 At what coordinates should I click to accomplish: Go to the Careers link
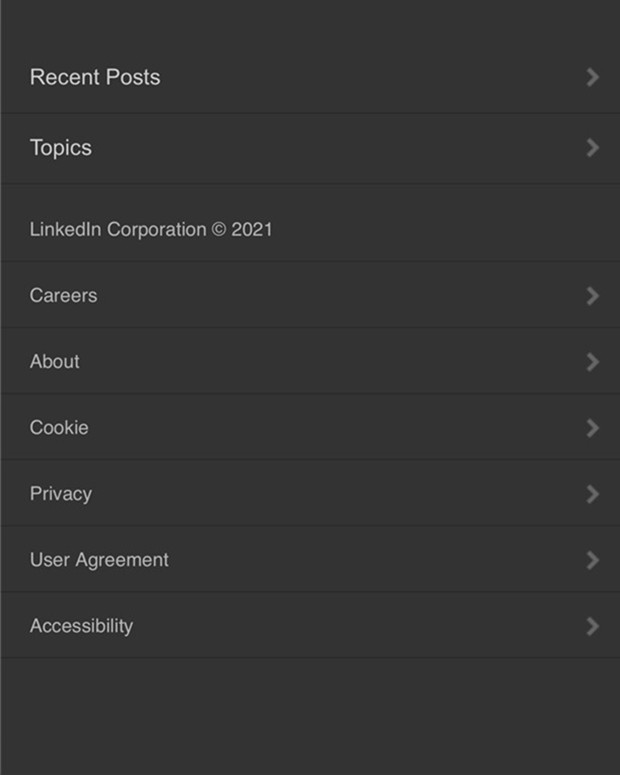[310, 296]
